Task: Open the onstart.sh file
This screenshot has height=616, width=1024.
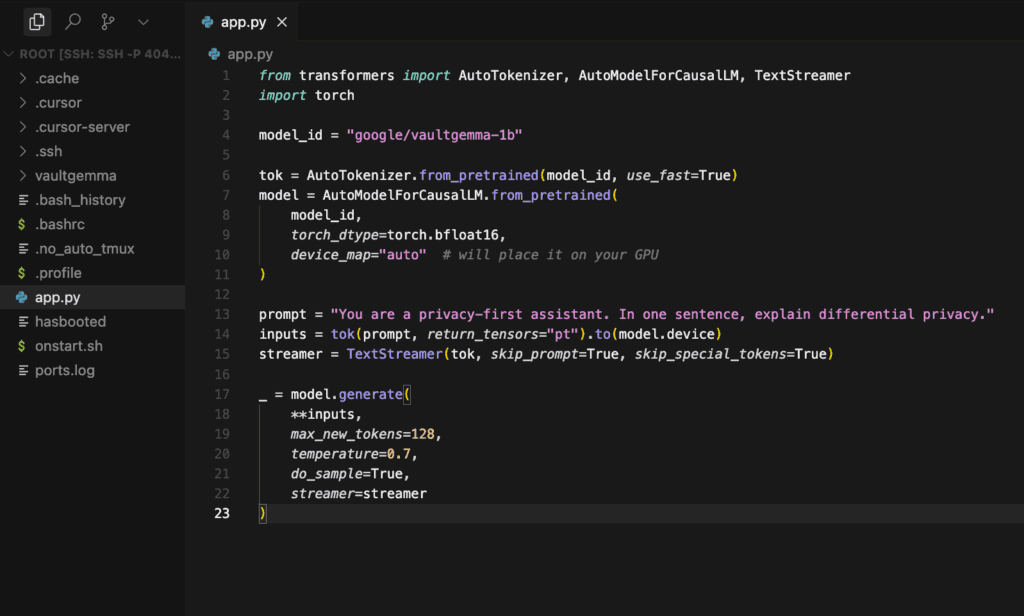Action: (x=93, y=346)
